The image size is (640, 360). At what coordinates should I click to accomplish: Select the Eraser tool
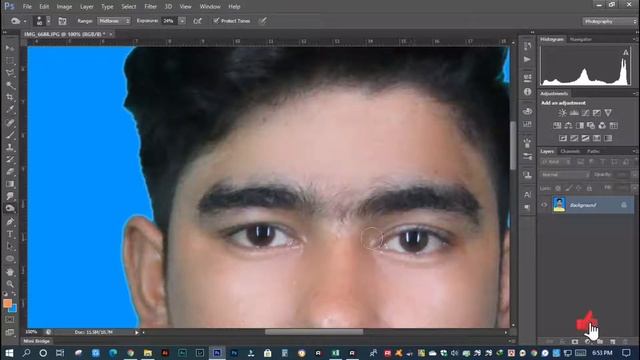click(x=10, y=171)
